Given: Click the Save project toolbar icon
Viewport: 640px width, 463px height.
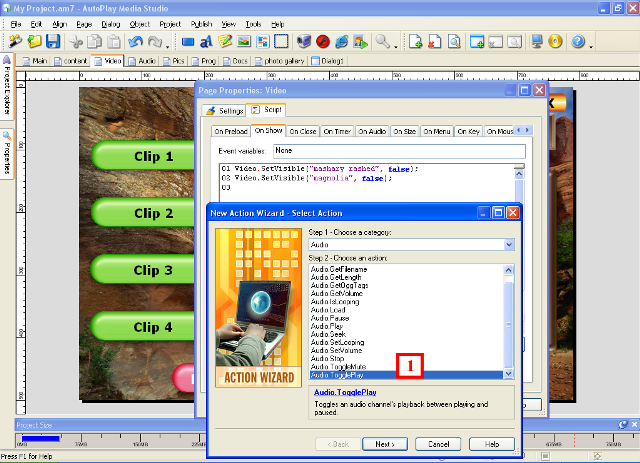Looking at the screenshot, I should pos(53,42).
